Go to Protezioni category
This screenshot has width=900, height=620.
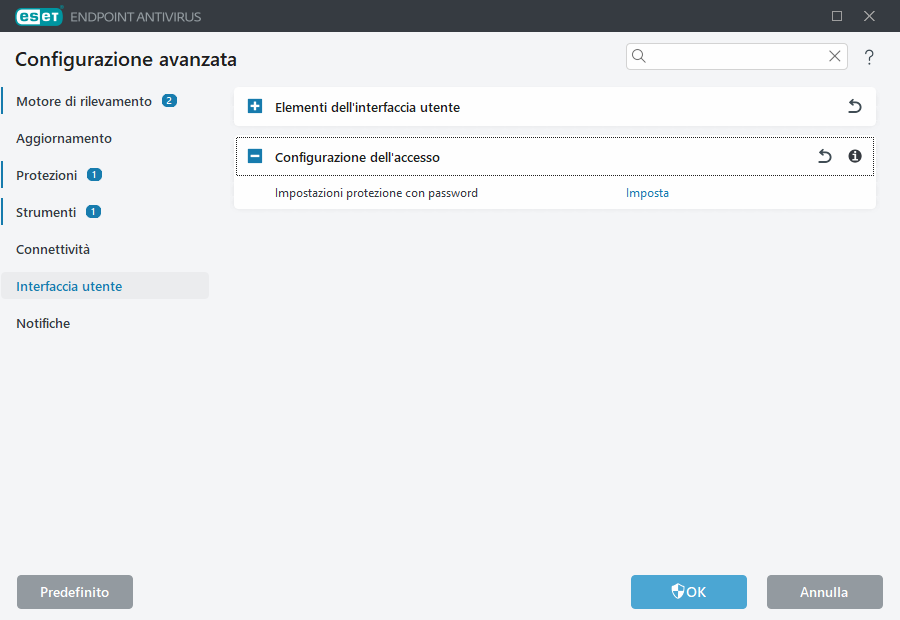pos(47,175)
